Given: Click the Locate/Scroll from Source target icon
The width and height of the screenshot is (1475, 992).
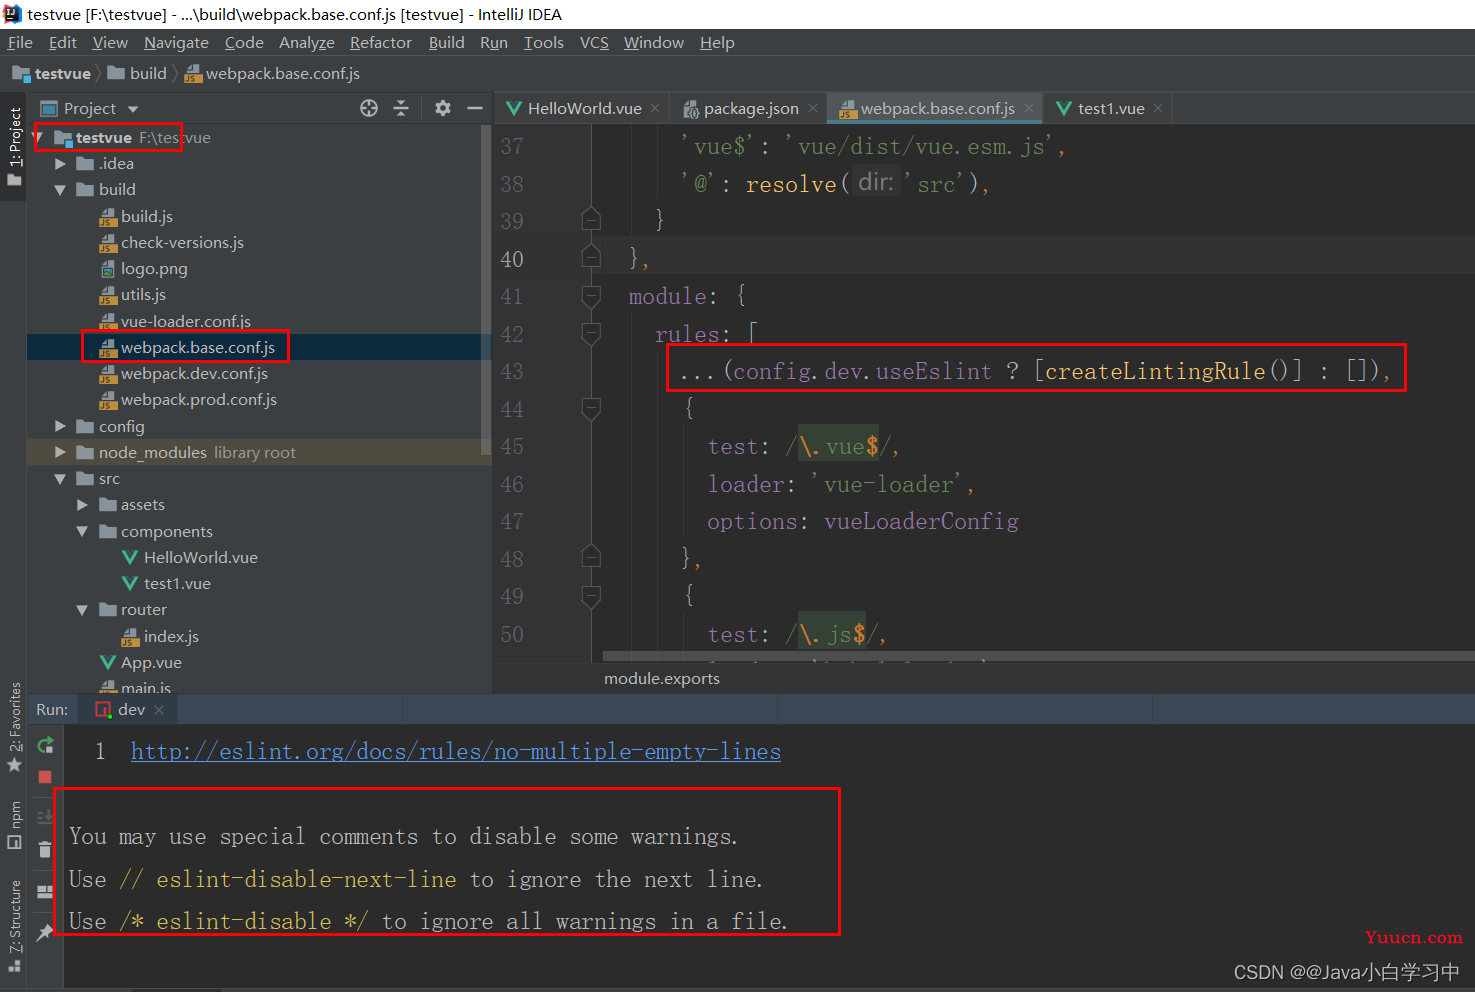Looking at the screenshot, I should coord(369,108).
